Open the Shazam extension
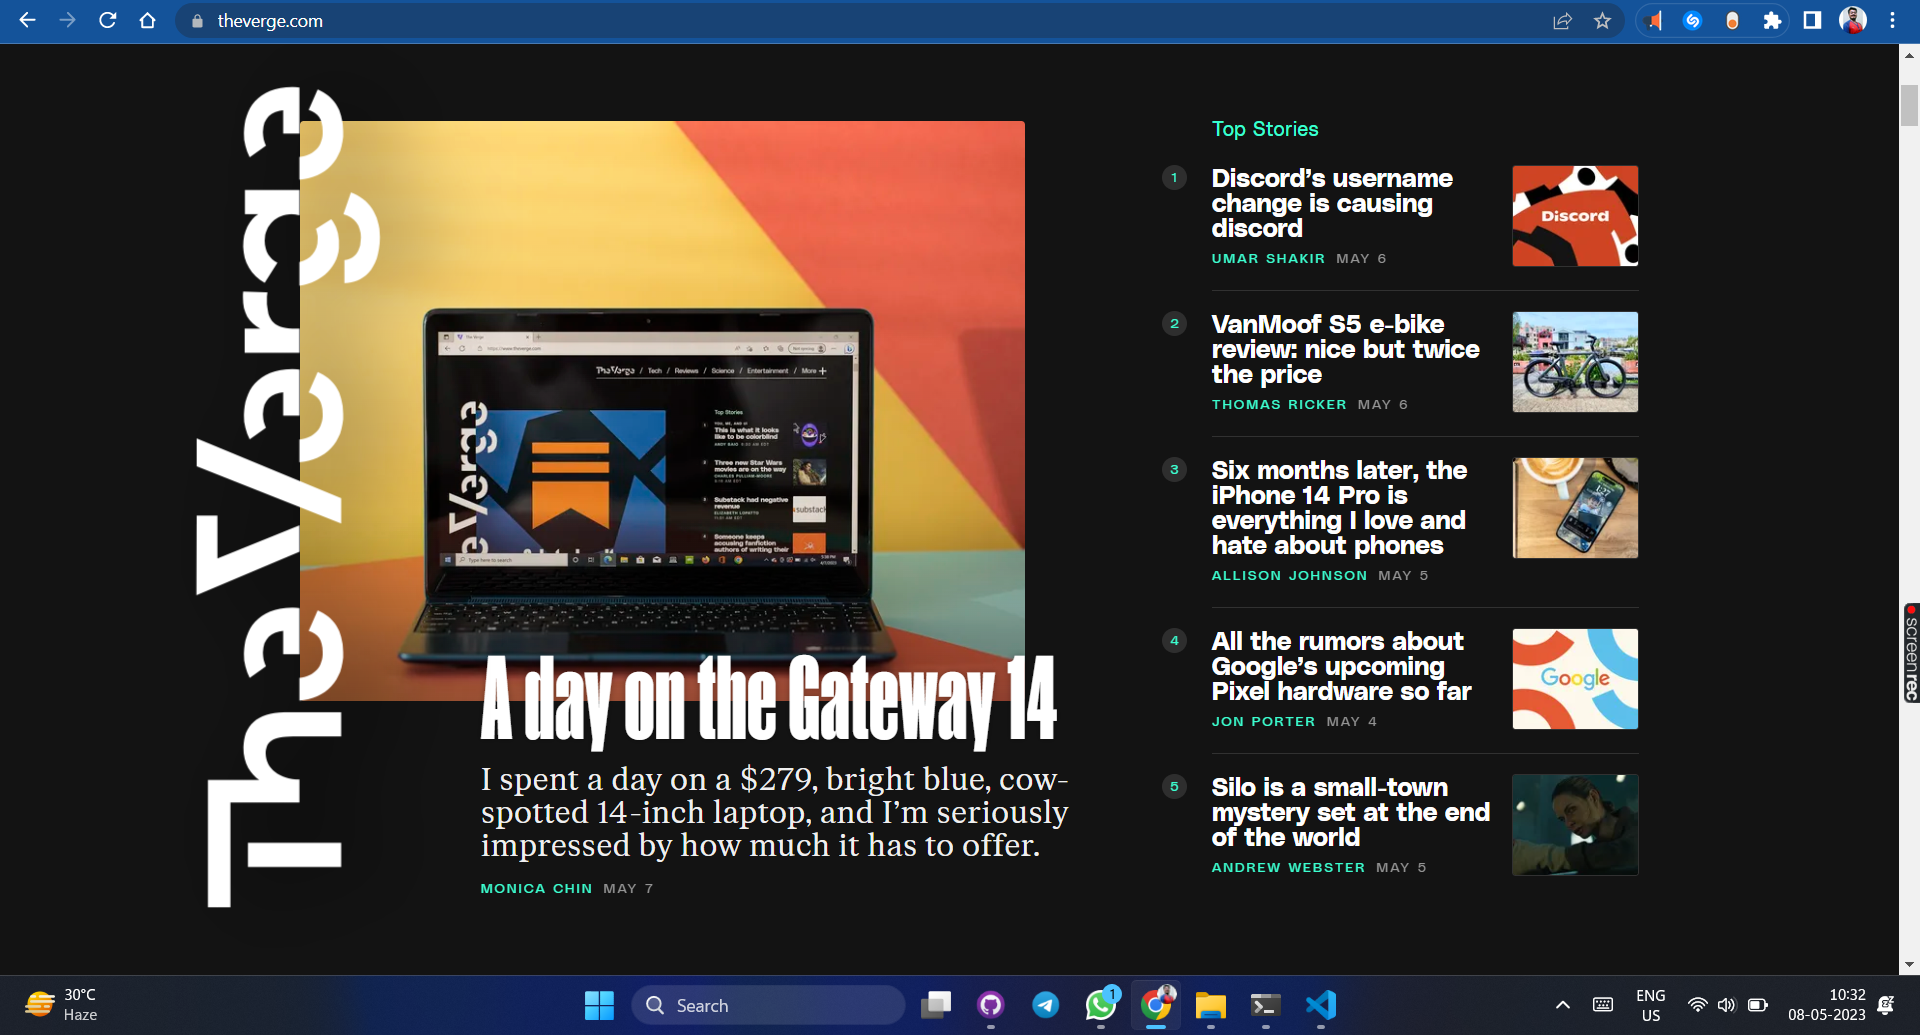 click(1692, 21)
